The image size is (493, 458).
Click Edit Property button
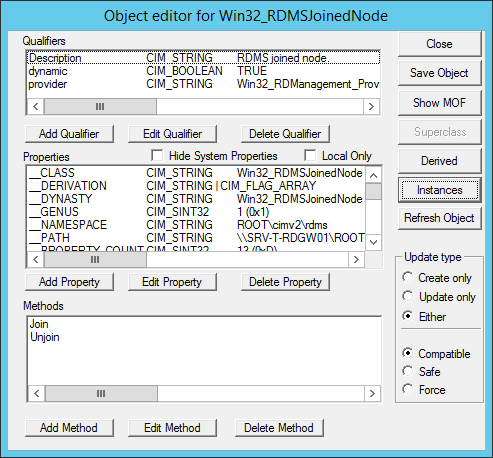click(x=172, y=282)
